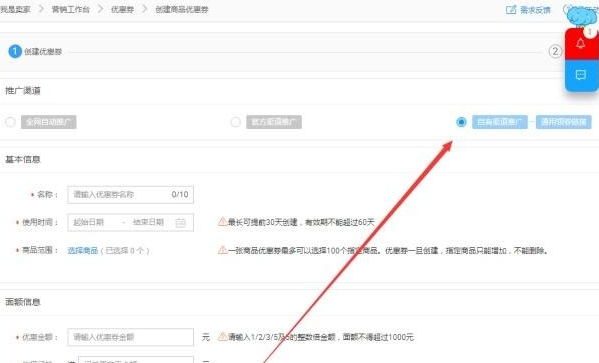The height and width of the screenshot is (363, 599).
Task: Click the step 1 circle indicator
Action: (x=15, y=51)
